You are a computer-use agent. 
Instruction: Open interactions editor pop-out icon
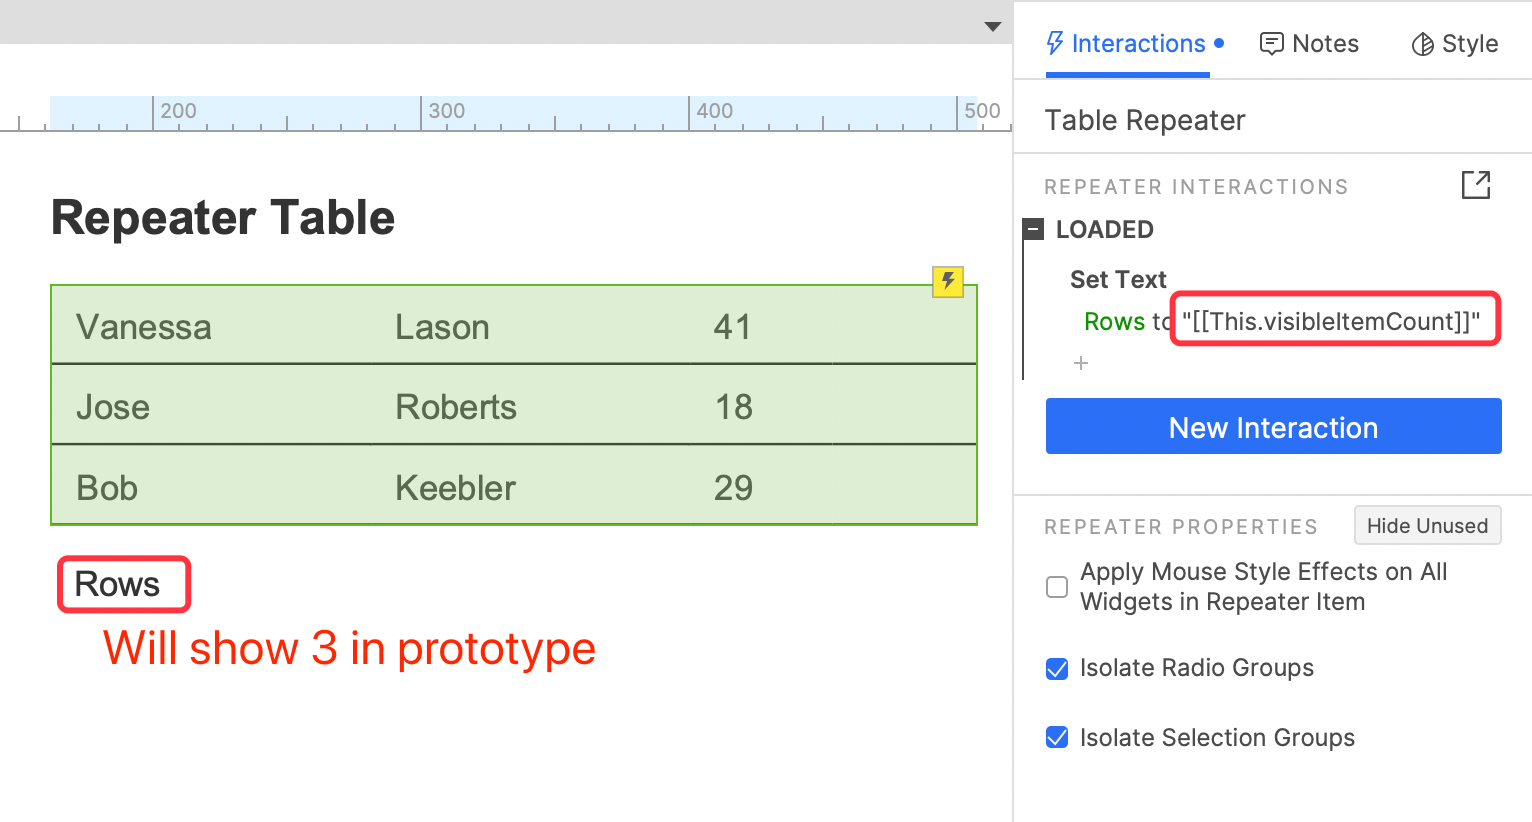pos(1476,185)
